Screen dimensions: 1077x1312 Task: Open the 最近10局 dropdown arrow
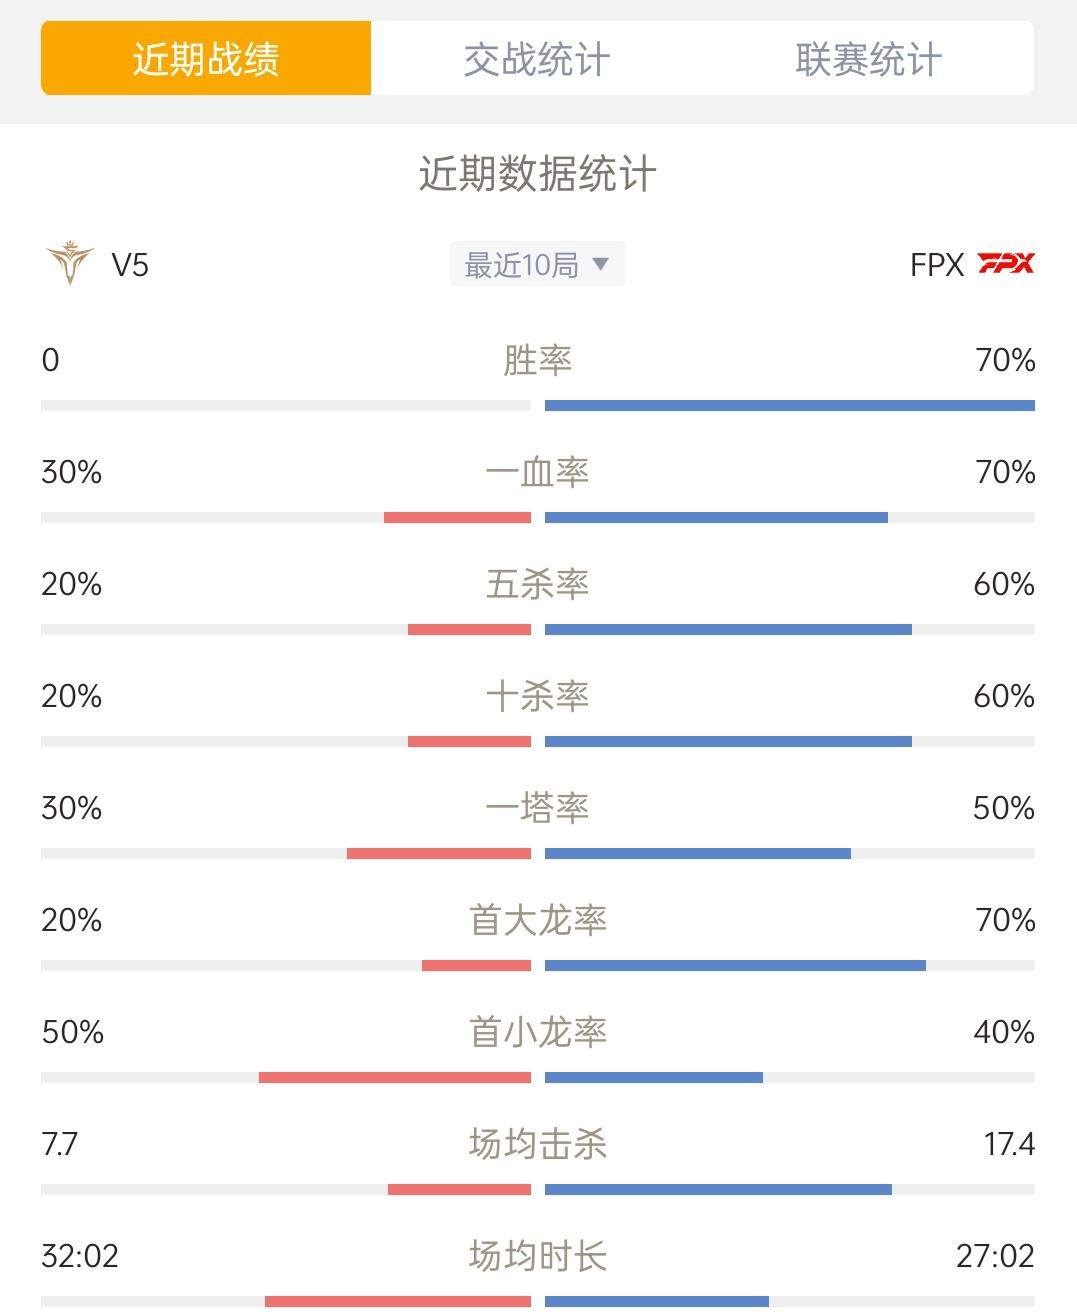tap(600, 264)
